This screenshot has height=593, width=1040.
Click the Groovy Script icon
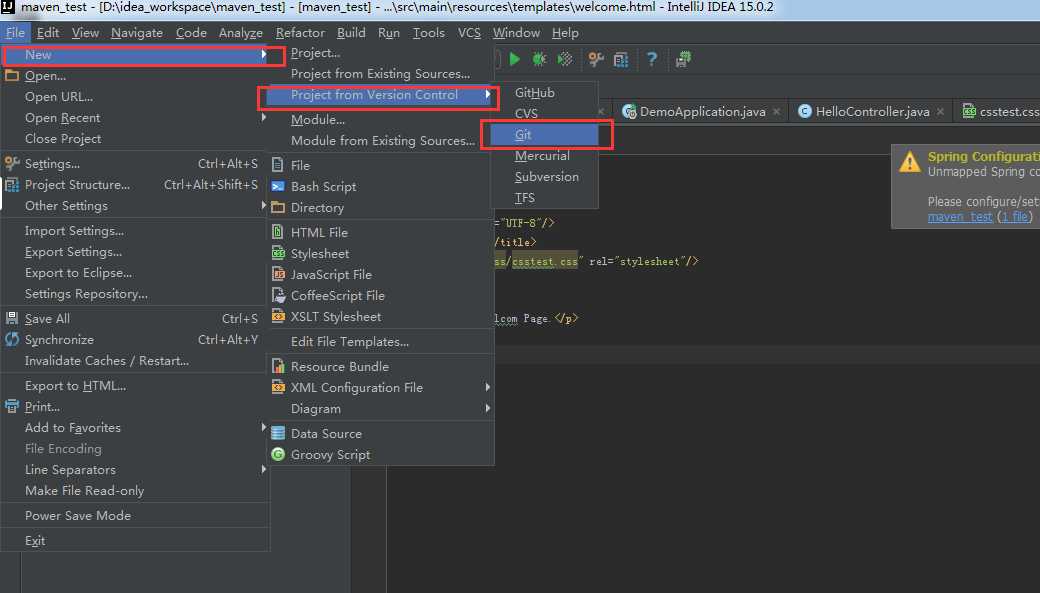click(x=279, y=454)
